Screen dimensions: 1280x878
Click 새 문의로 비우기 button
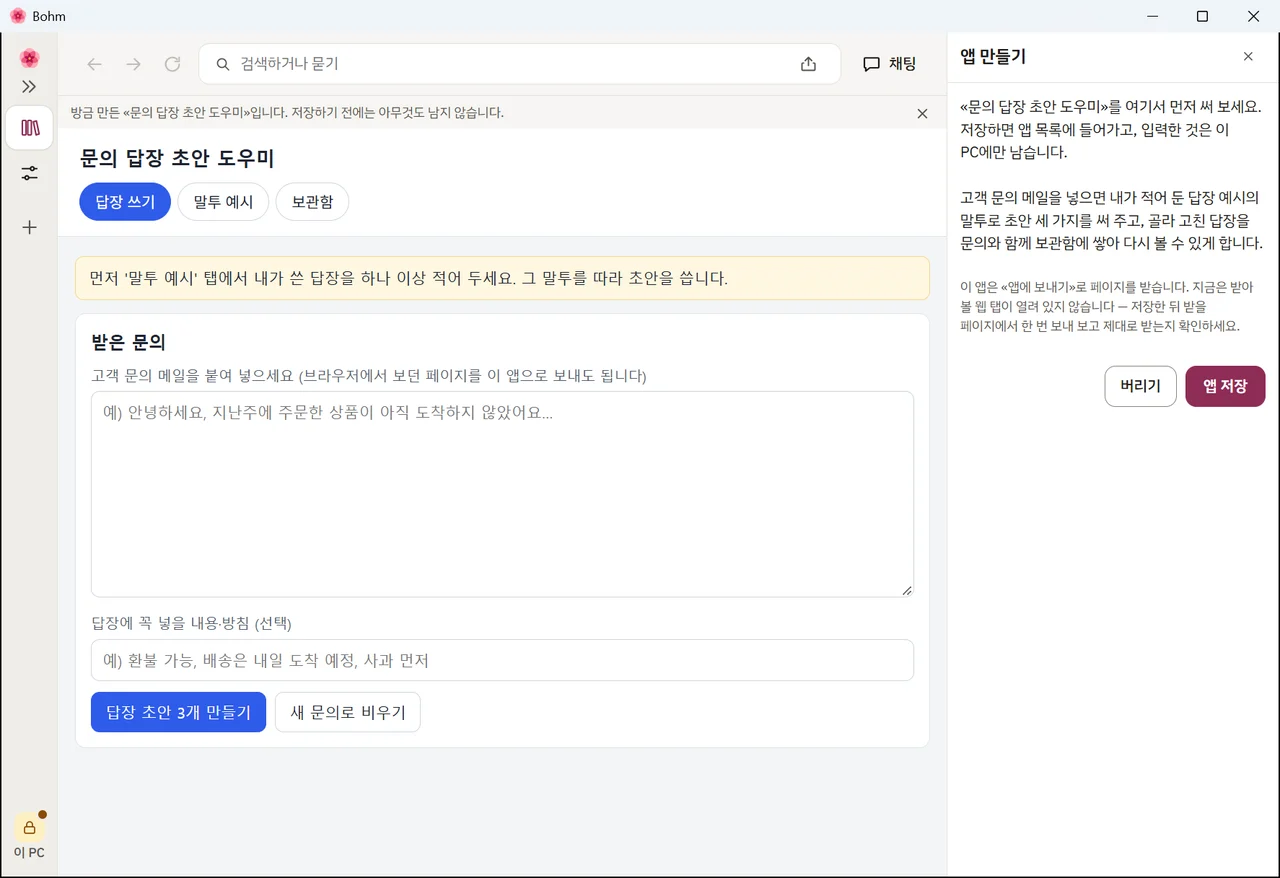[x=348, y=712]
